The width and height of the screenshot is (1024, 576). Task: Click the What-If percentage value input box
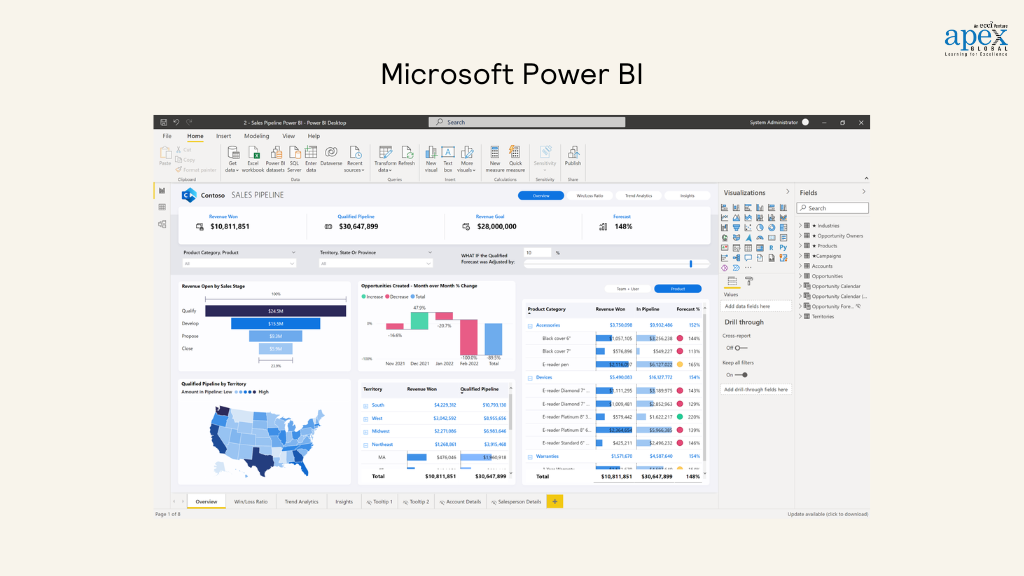(537, 253)
